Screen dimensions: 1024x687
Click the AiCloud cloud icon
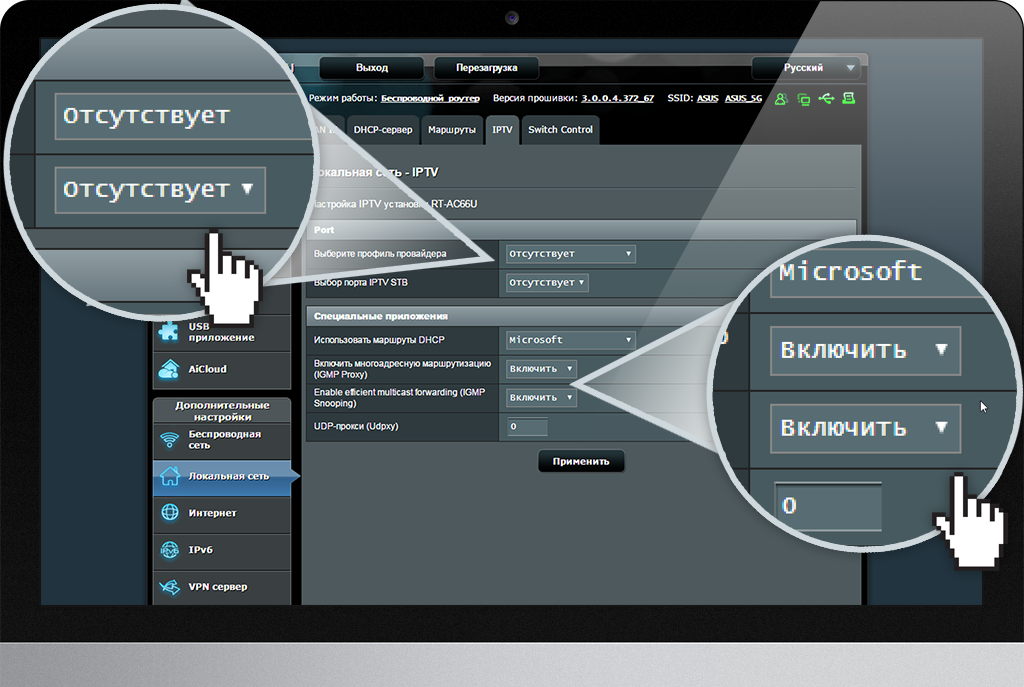(x=170, y=369)
